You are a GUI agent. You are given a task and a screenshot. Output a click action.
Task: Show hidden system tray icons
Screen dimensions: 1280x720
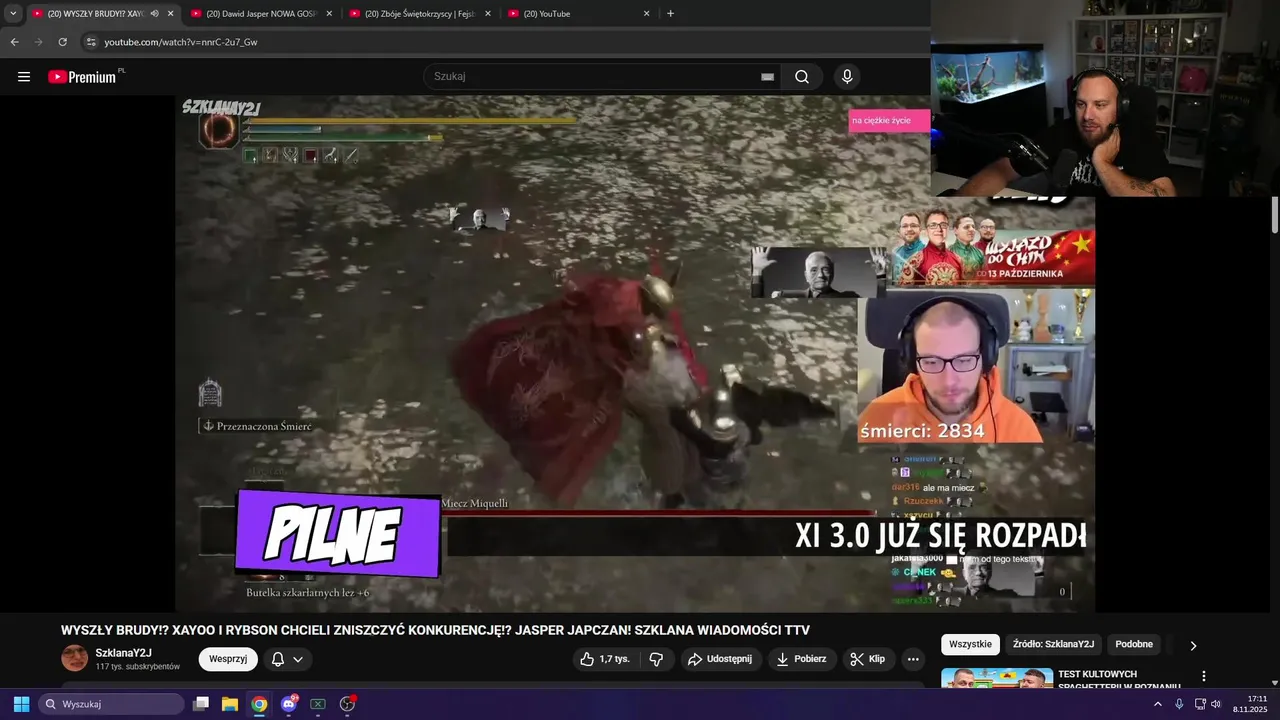click(x=1158, y=704)
